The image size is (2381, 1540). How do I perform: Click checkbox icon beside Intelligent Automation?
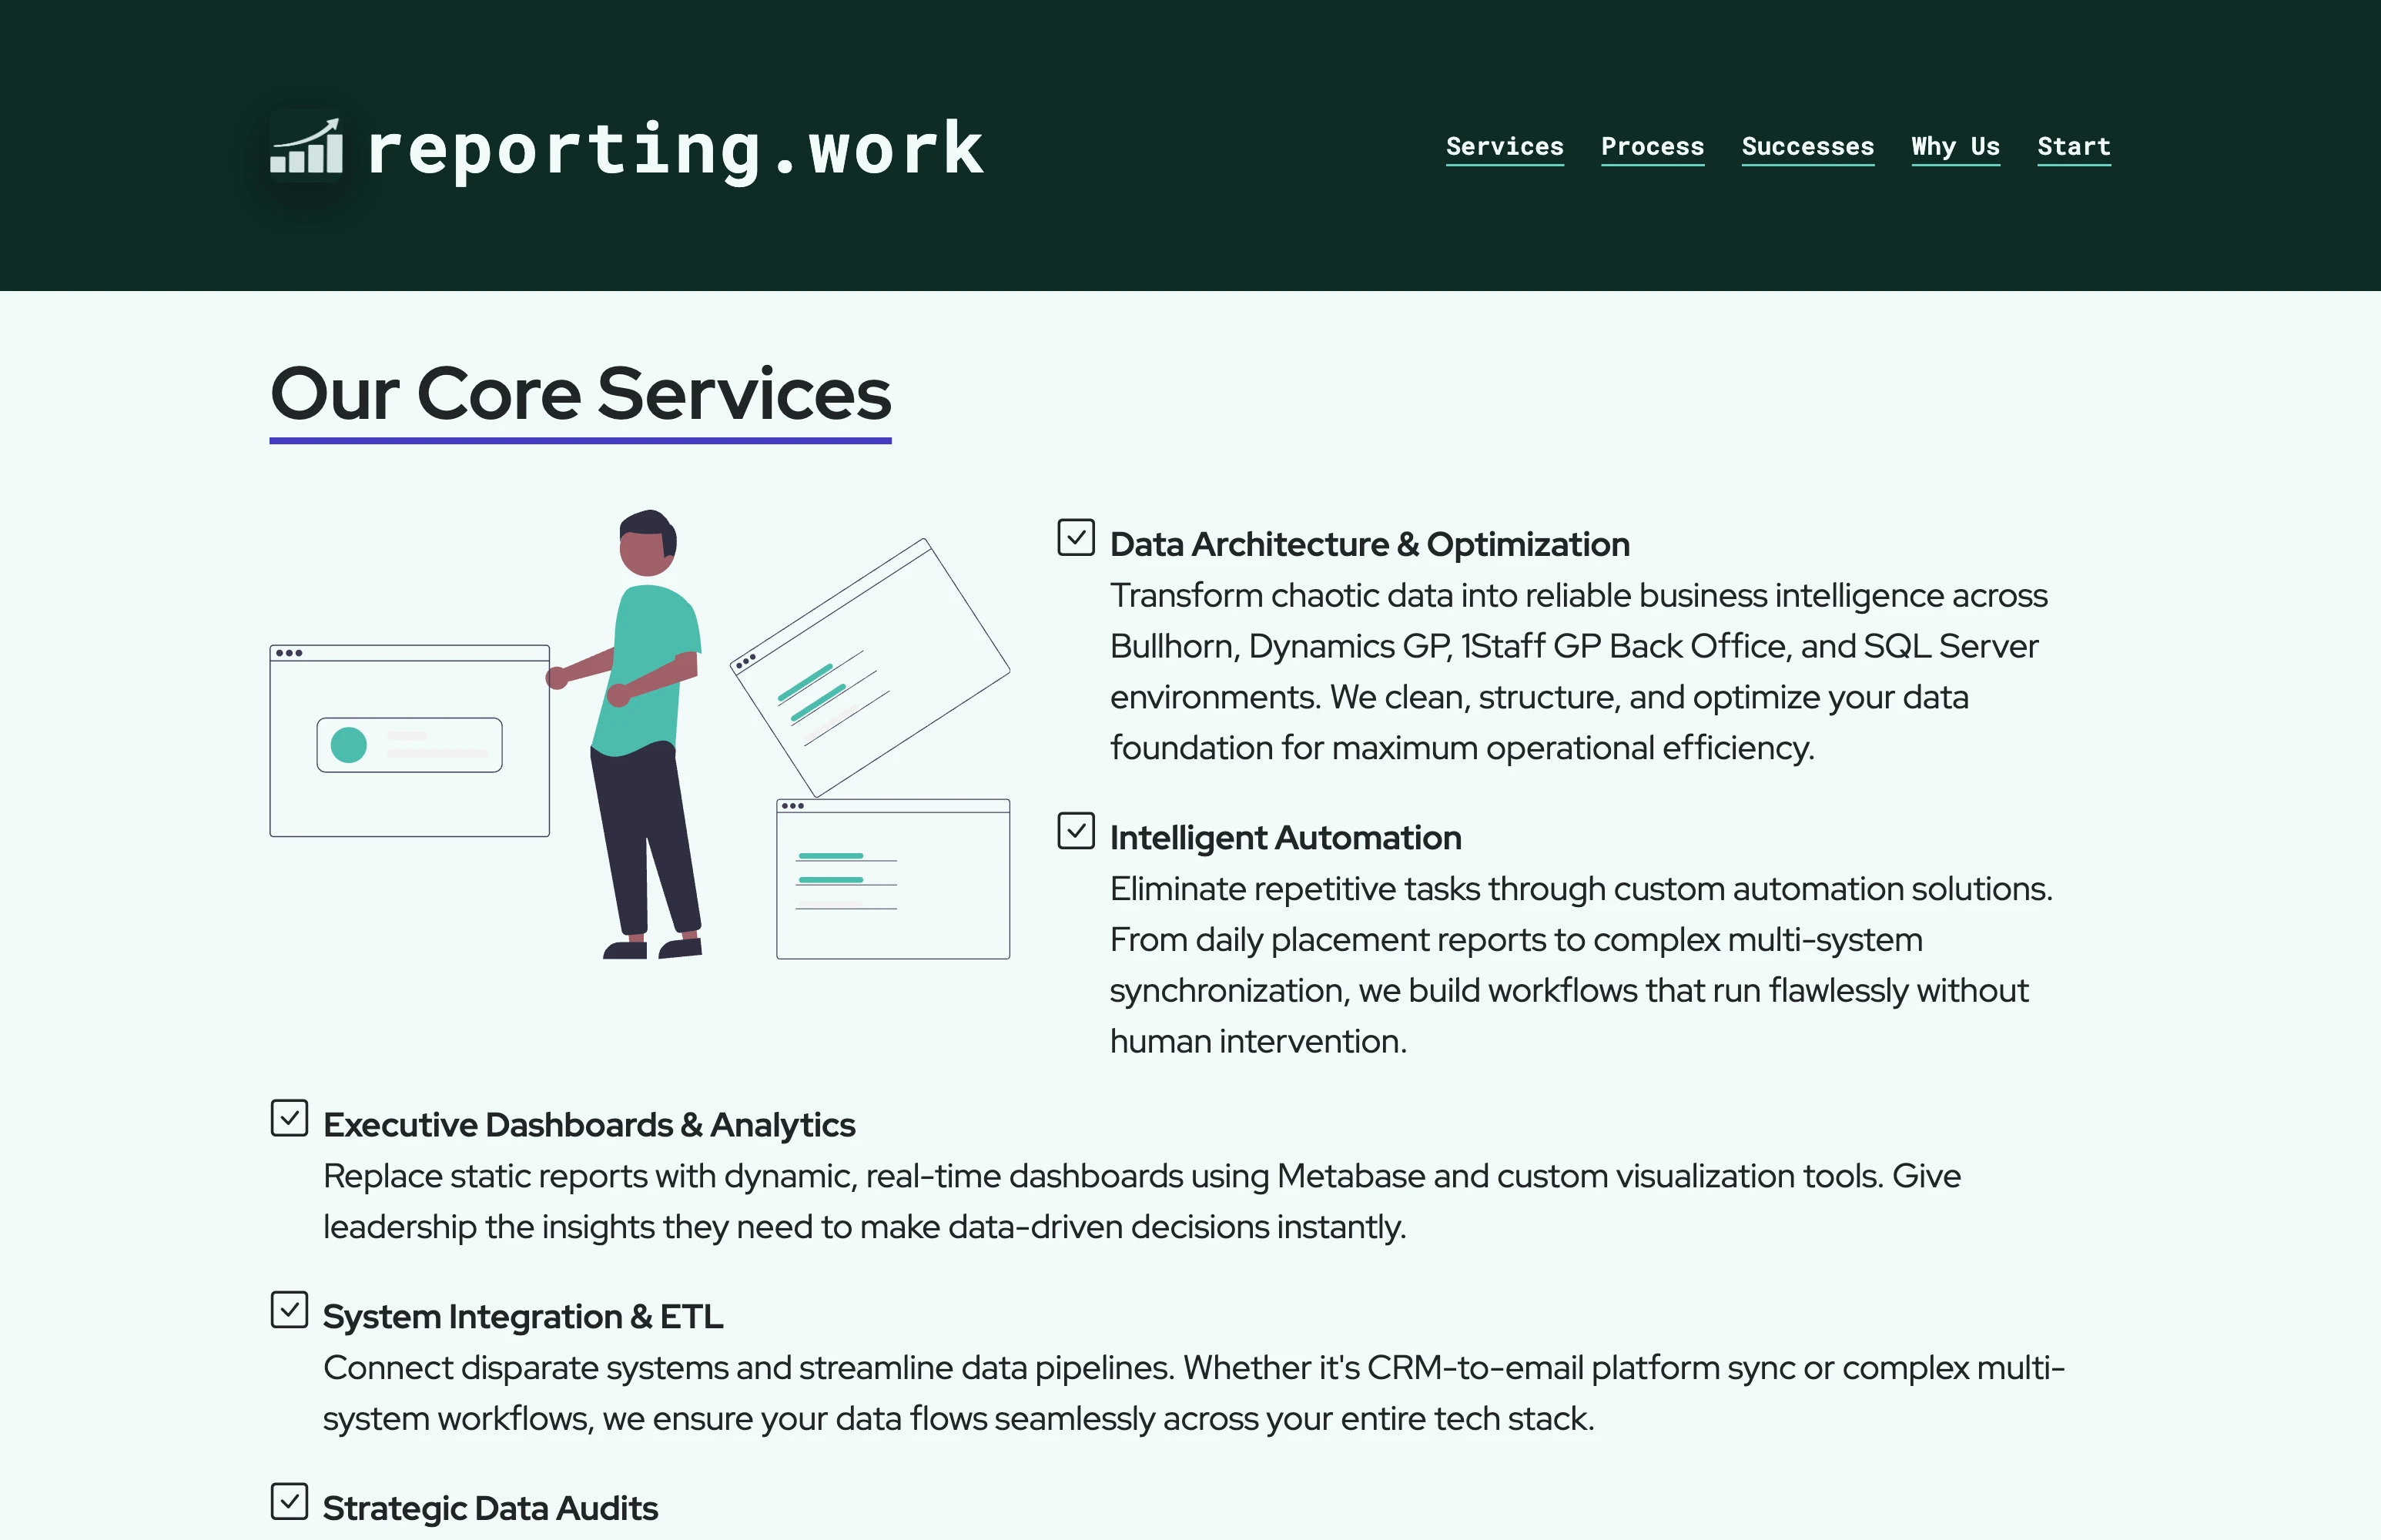coord(1076,830)
